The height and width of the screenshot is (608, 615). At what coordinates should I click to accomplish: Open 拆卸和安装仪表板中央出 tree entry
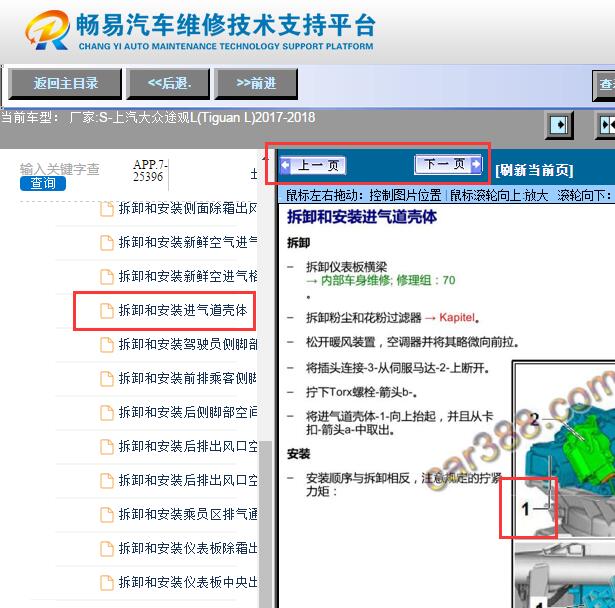click(x=187, y=582)
